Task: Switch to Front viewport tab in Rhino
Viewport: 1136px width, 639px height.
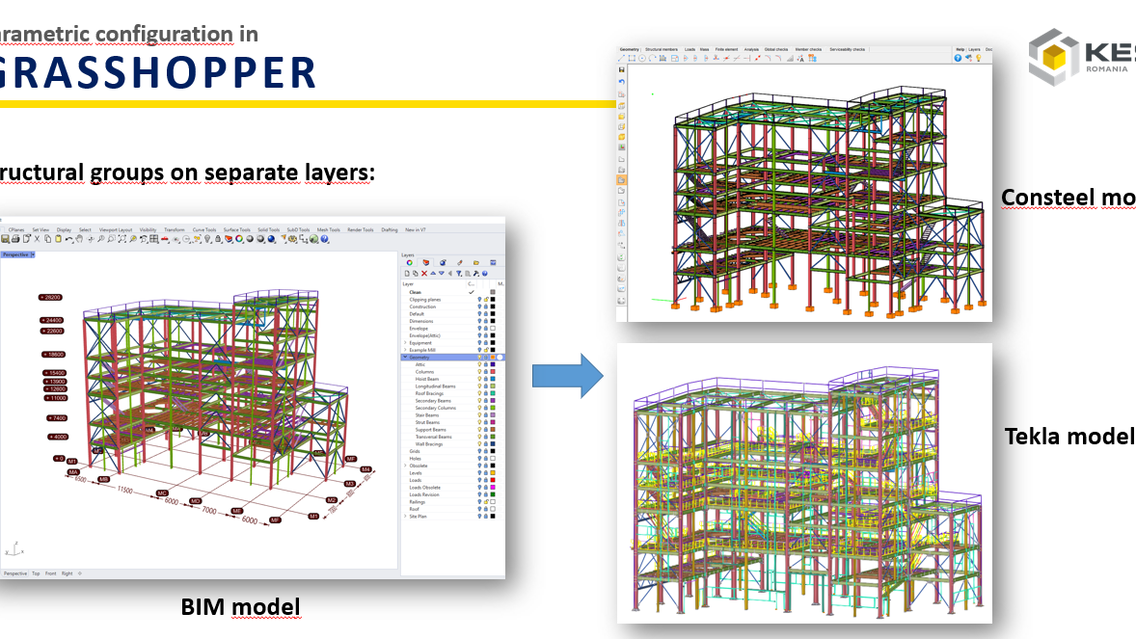Action: [51, 573]
